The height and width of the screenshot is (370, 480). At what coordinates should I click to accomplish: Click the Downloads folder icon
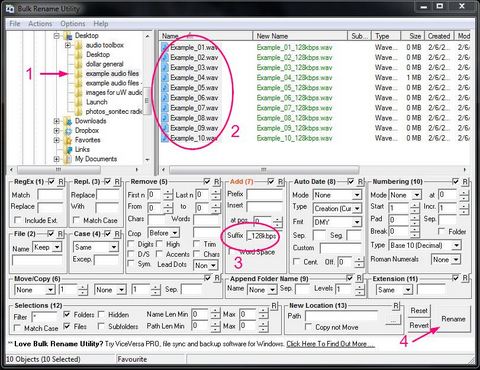[x=68, y=121]
